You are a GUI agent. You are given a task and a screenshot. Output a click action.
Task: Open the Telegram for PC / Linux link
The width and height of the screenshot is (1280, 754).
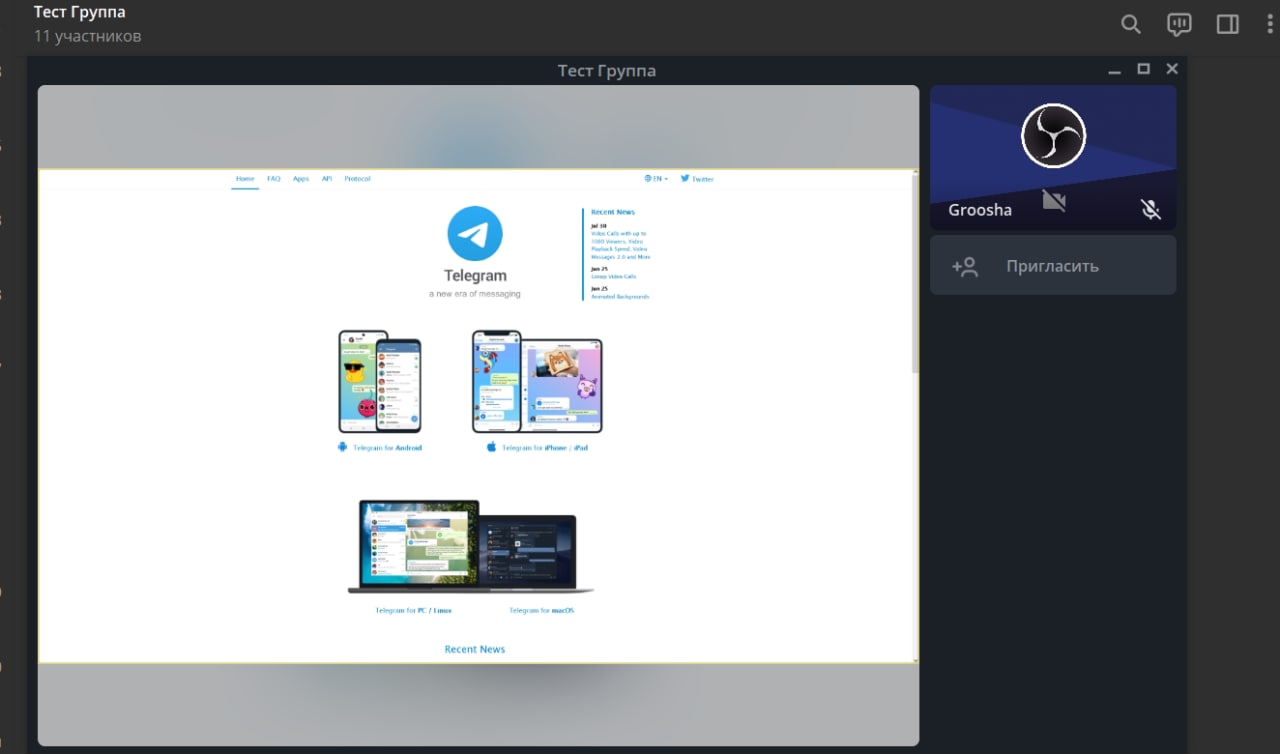pyautogui.click(x=413, y=610)
